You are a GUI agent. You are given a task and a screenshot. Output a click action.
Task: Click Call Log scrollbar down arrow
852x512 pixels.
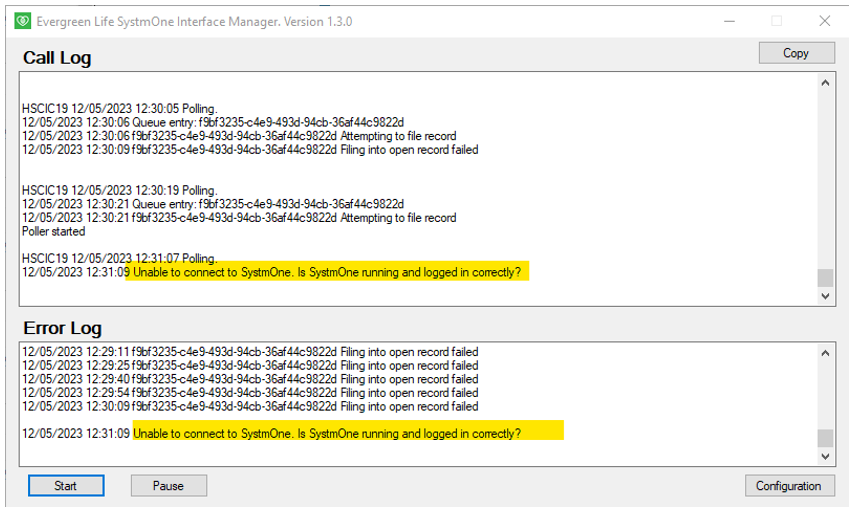(825, 296)
